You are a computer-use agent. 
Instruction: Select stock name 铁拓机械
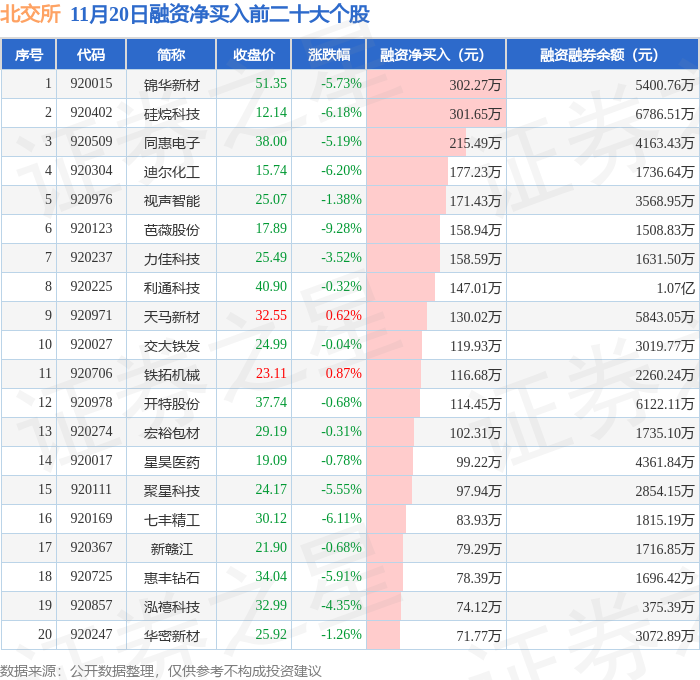[171, 375]
